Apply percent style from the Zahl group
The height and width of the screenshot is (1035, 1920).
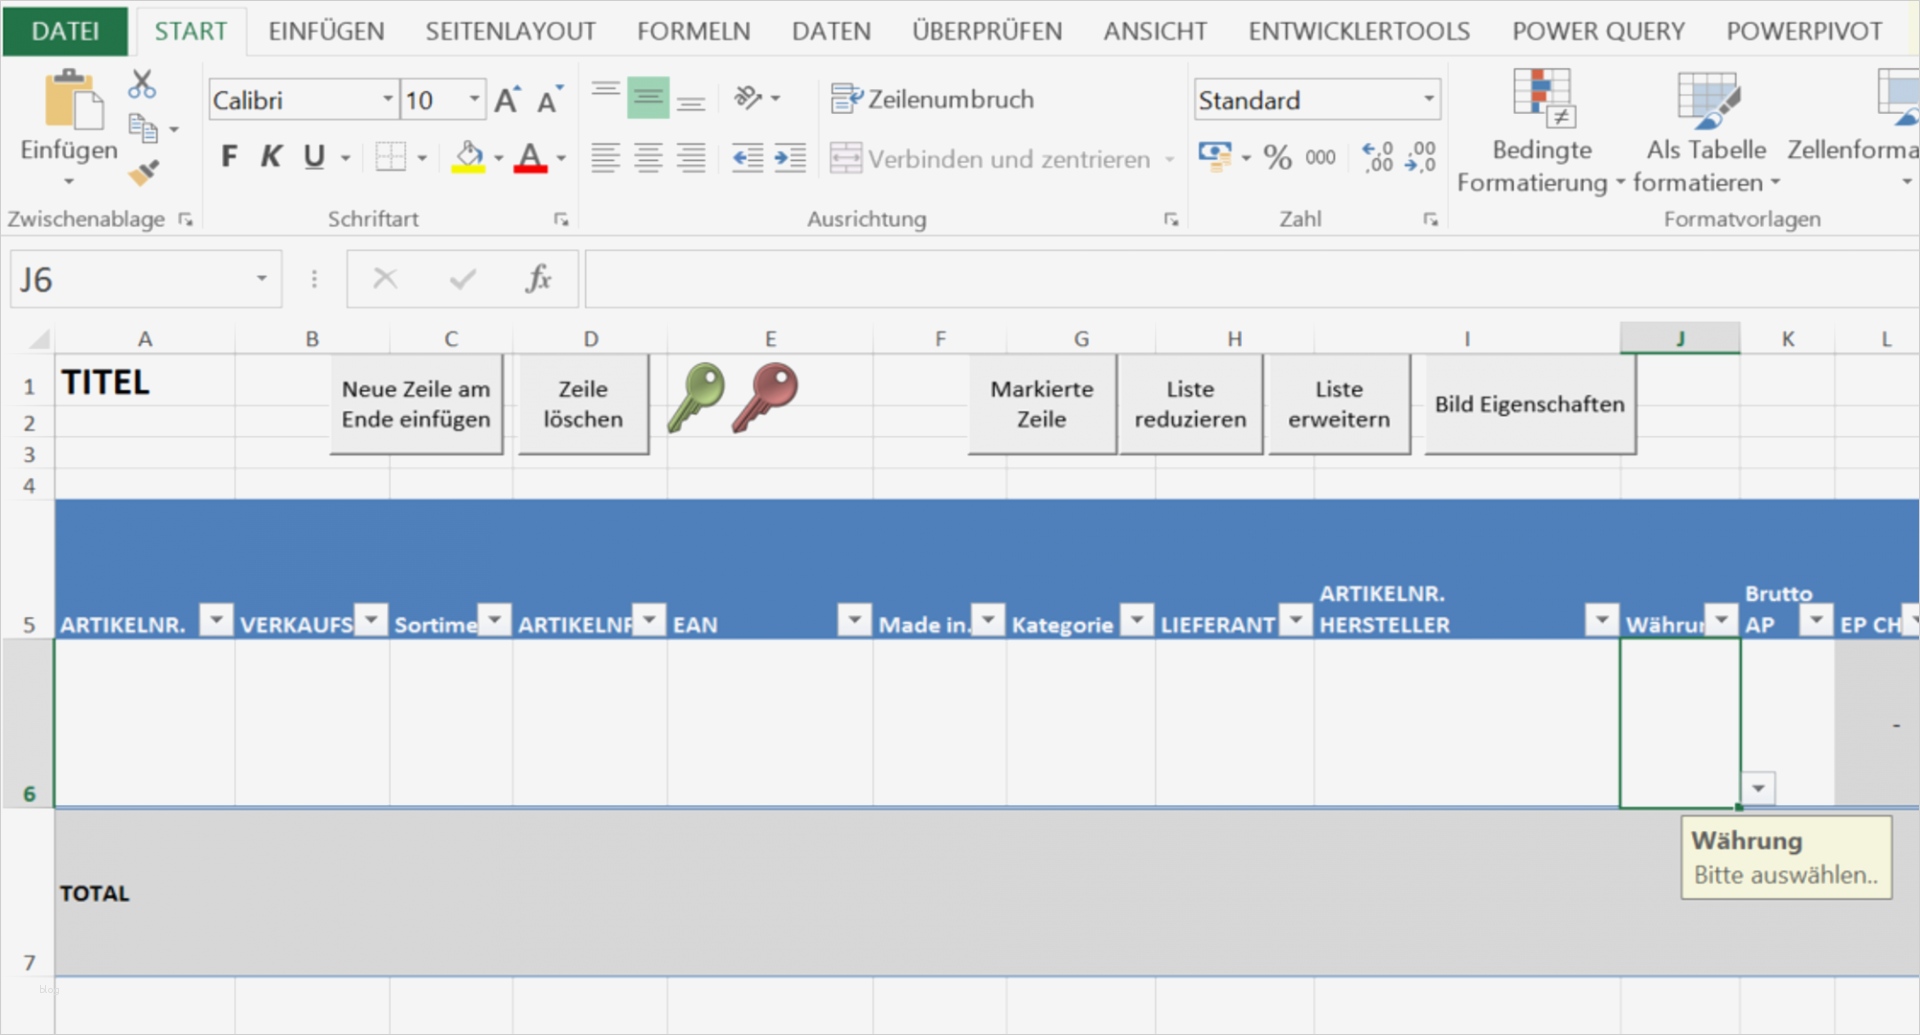[1277, 157]
